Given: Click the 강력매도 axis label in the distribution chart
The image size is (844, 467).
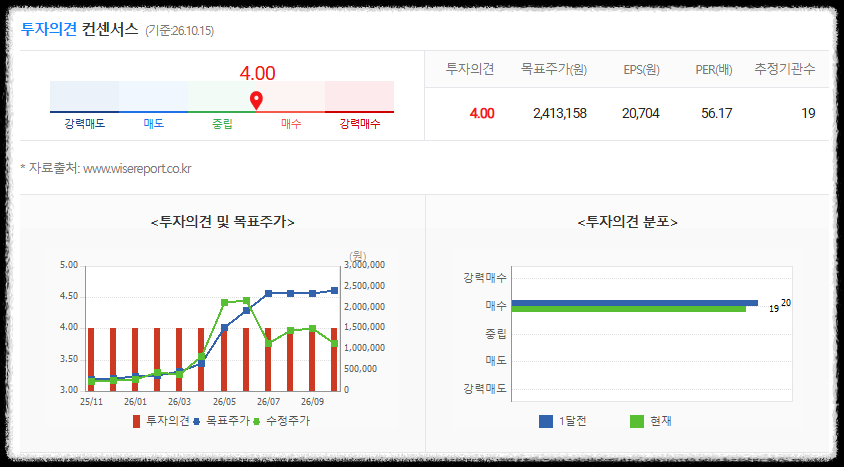Looking at the screenshot, I should click(485, 388).
